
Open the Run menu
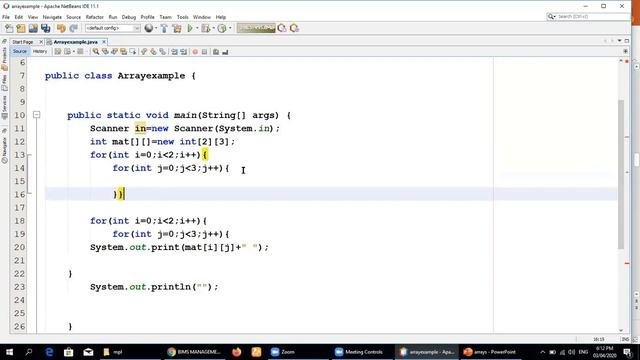(x=113, y=17)
